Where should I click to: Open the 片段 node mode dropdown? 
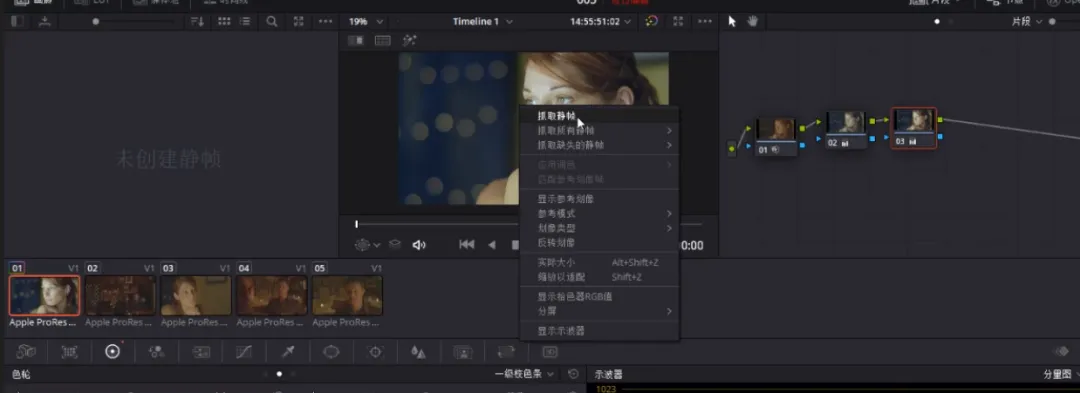(x=1026, y=21)
